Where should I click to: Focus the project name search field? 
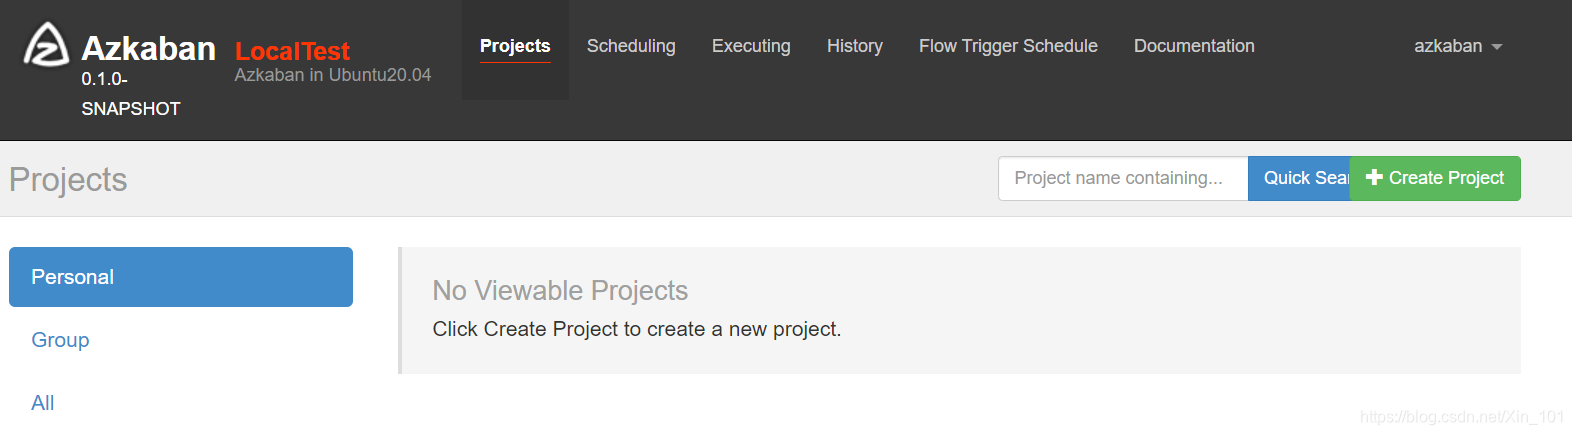(x=1123, y=178)
